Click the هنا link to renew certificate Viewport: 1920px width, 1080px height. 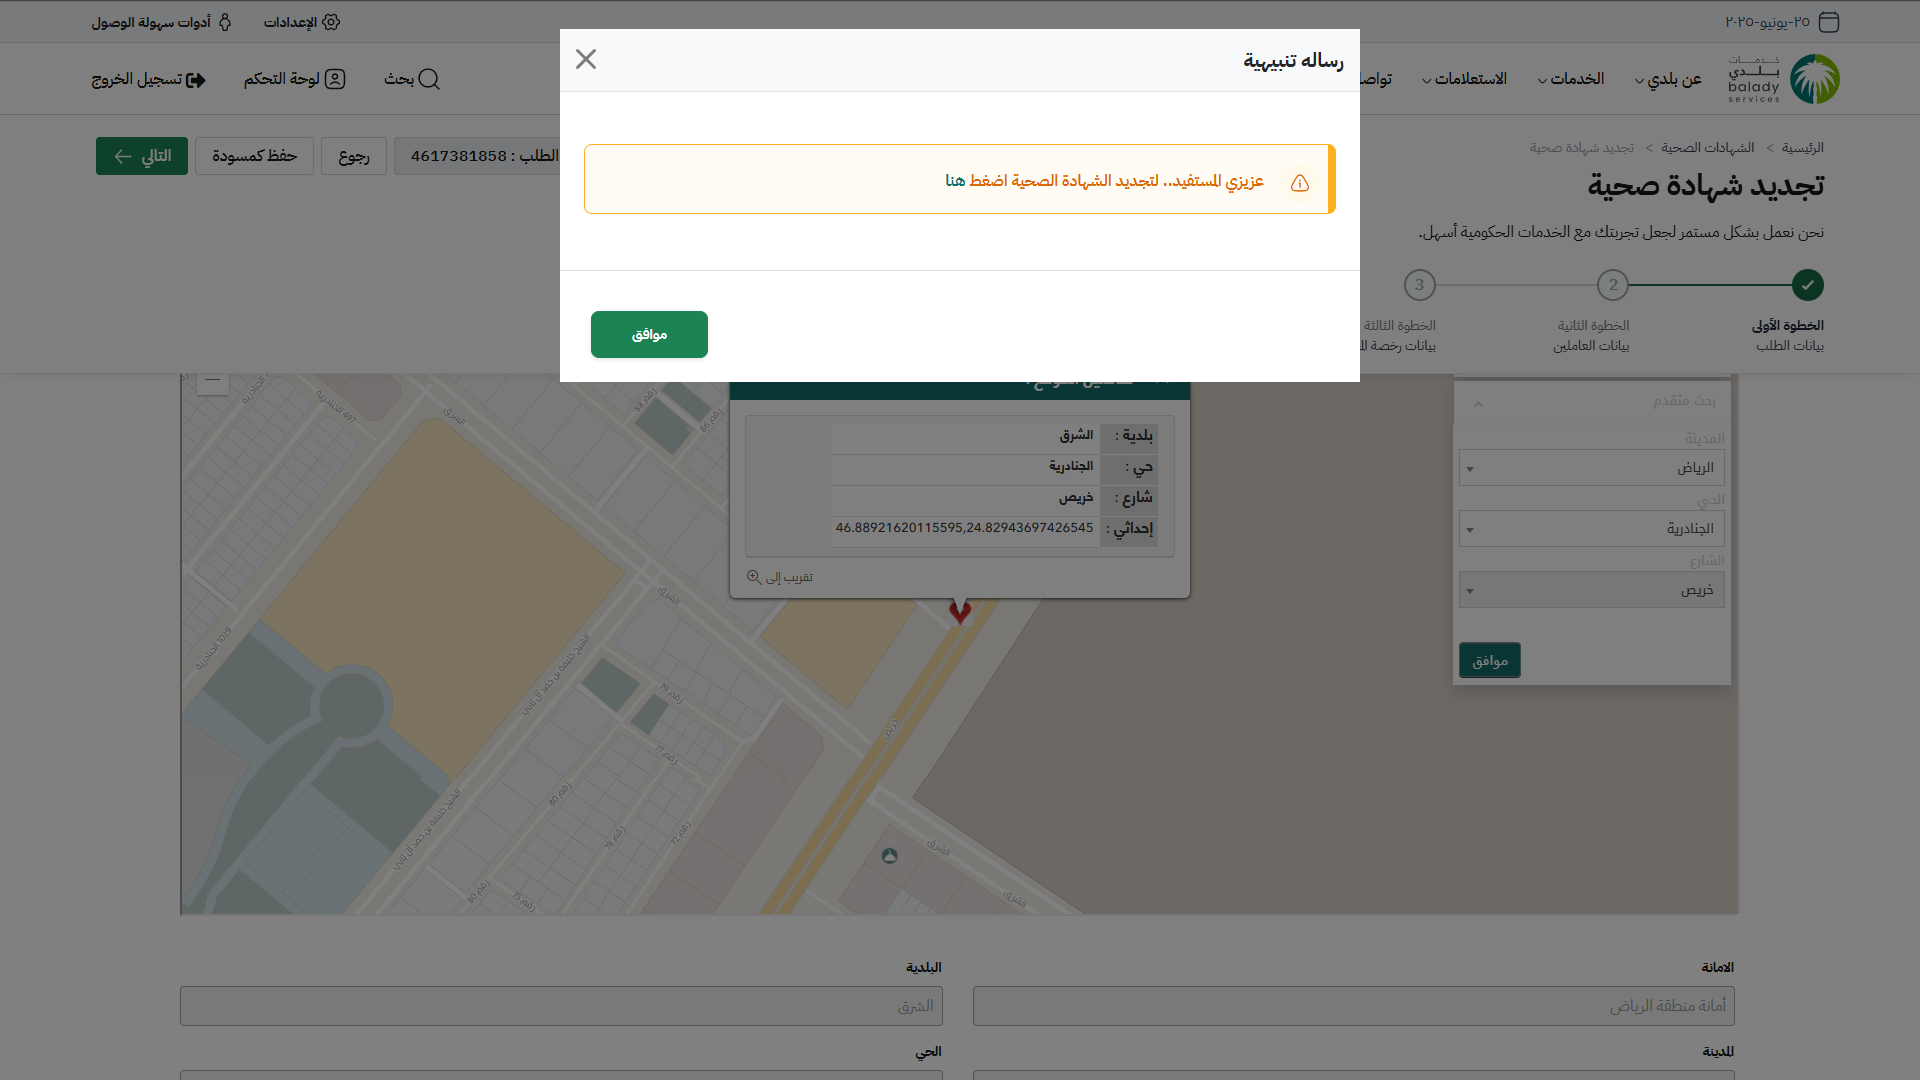(x=955, y=181)
